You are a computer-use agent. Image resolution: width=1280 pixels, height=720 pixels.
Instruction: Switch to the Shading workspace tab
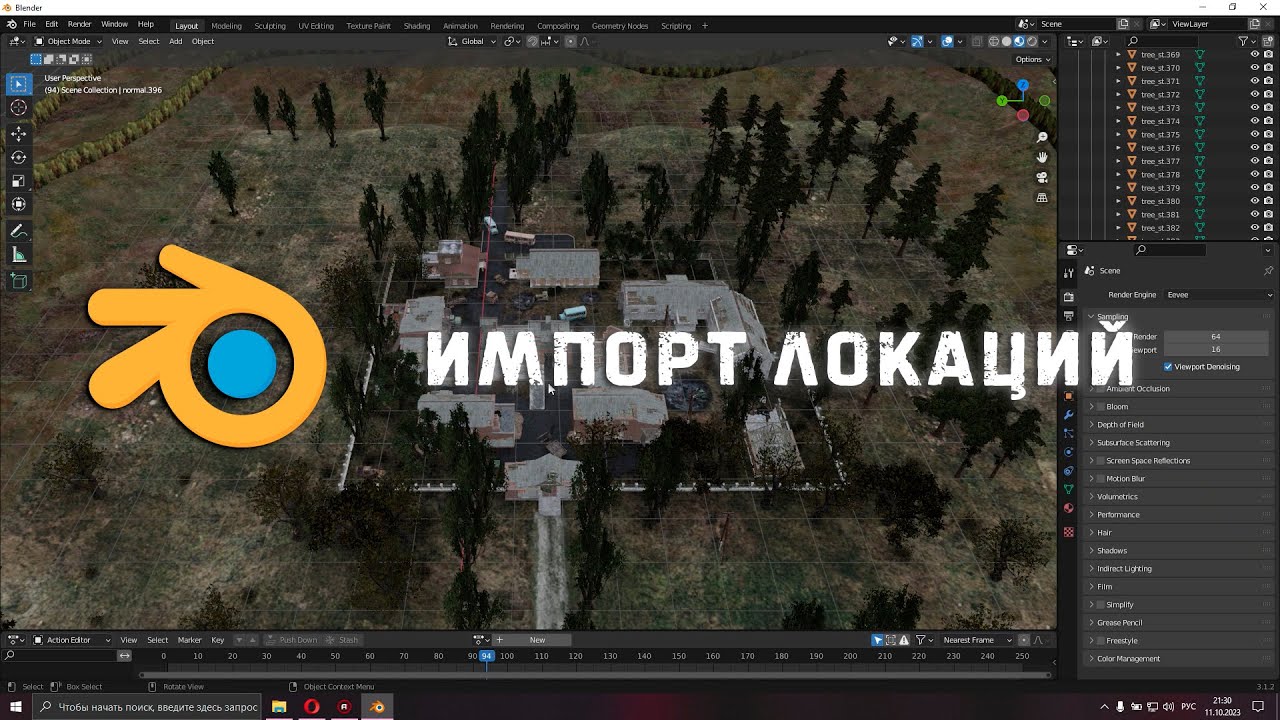(417, 26)
